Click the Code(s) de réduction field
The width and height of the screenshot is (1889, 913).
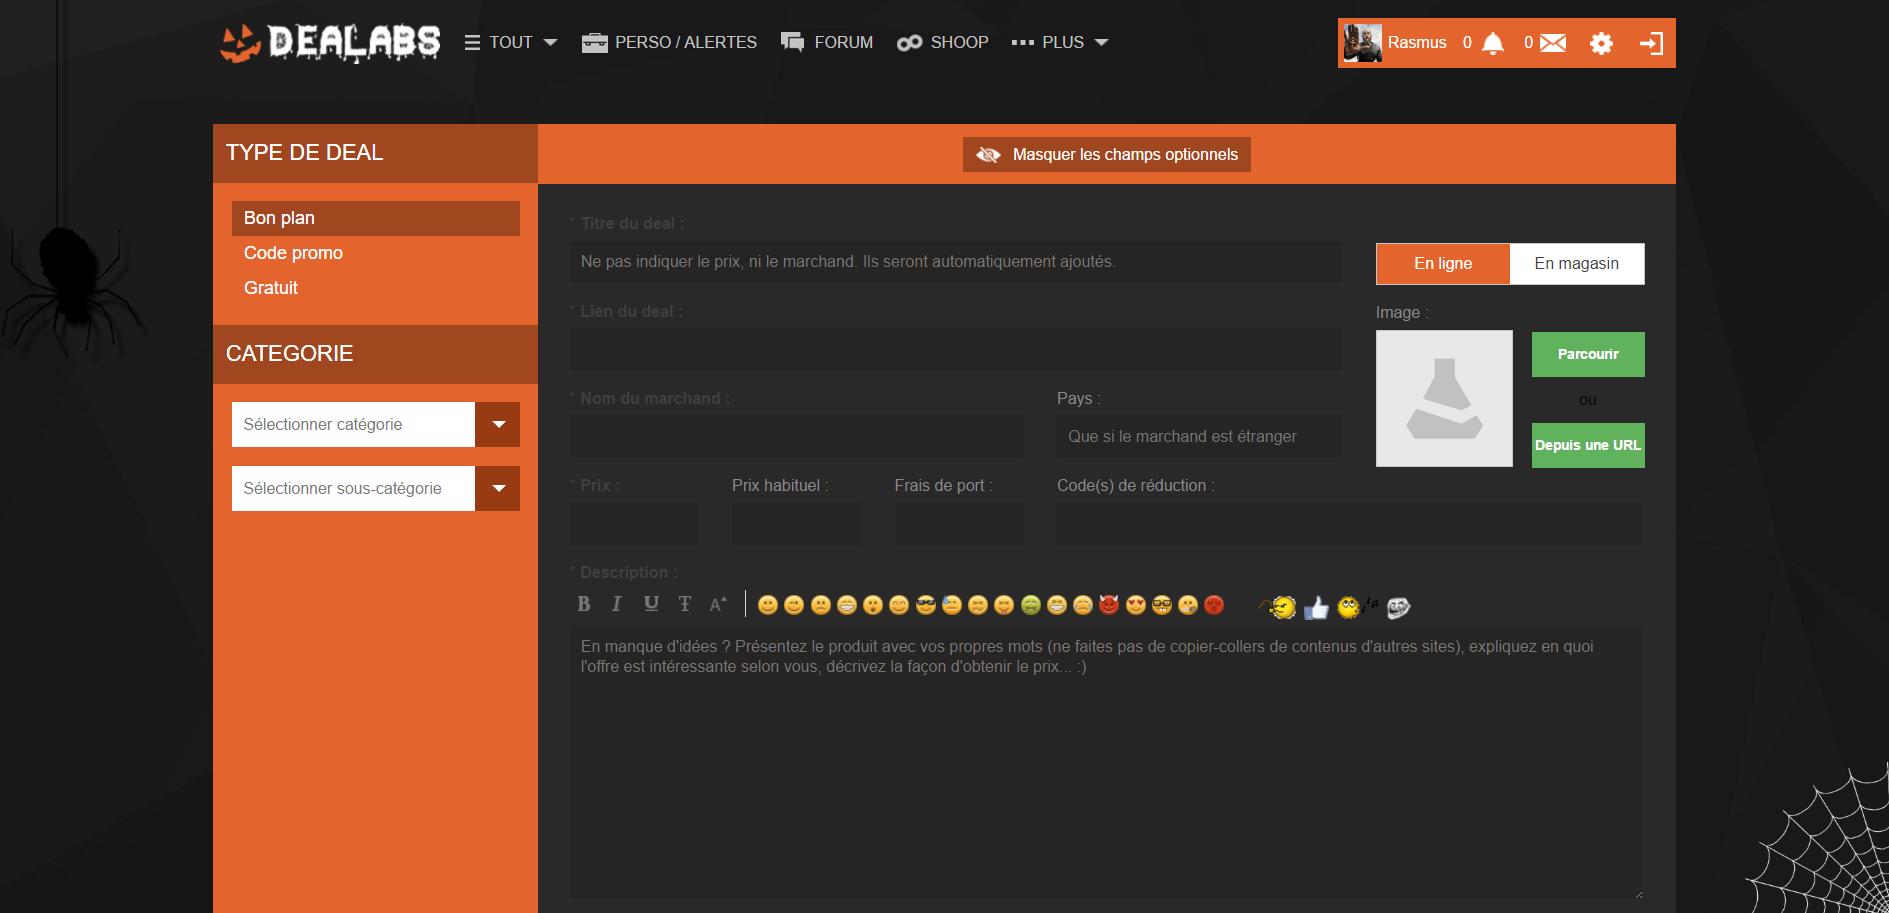coord(1349,524)
